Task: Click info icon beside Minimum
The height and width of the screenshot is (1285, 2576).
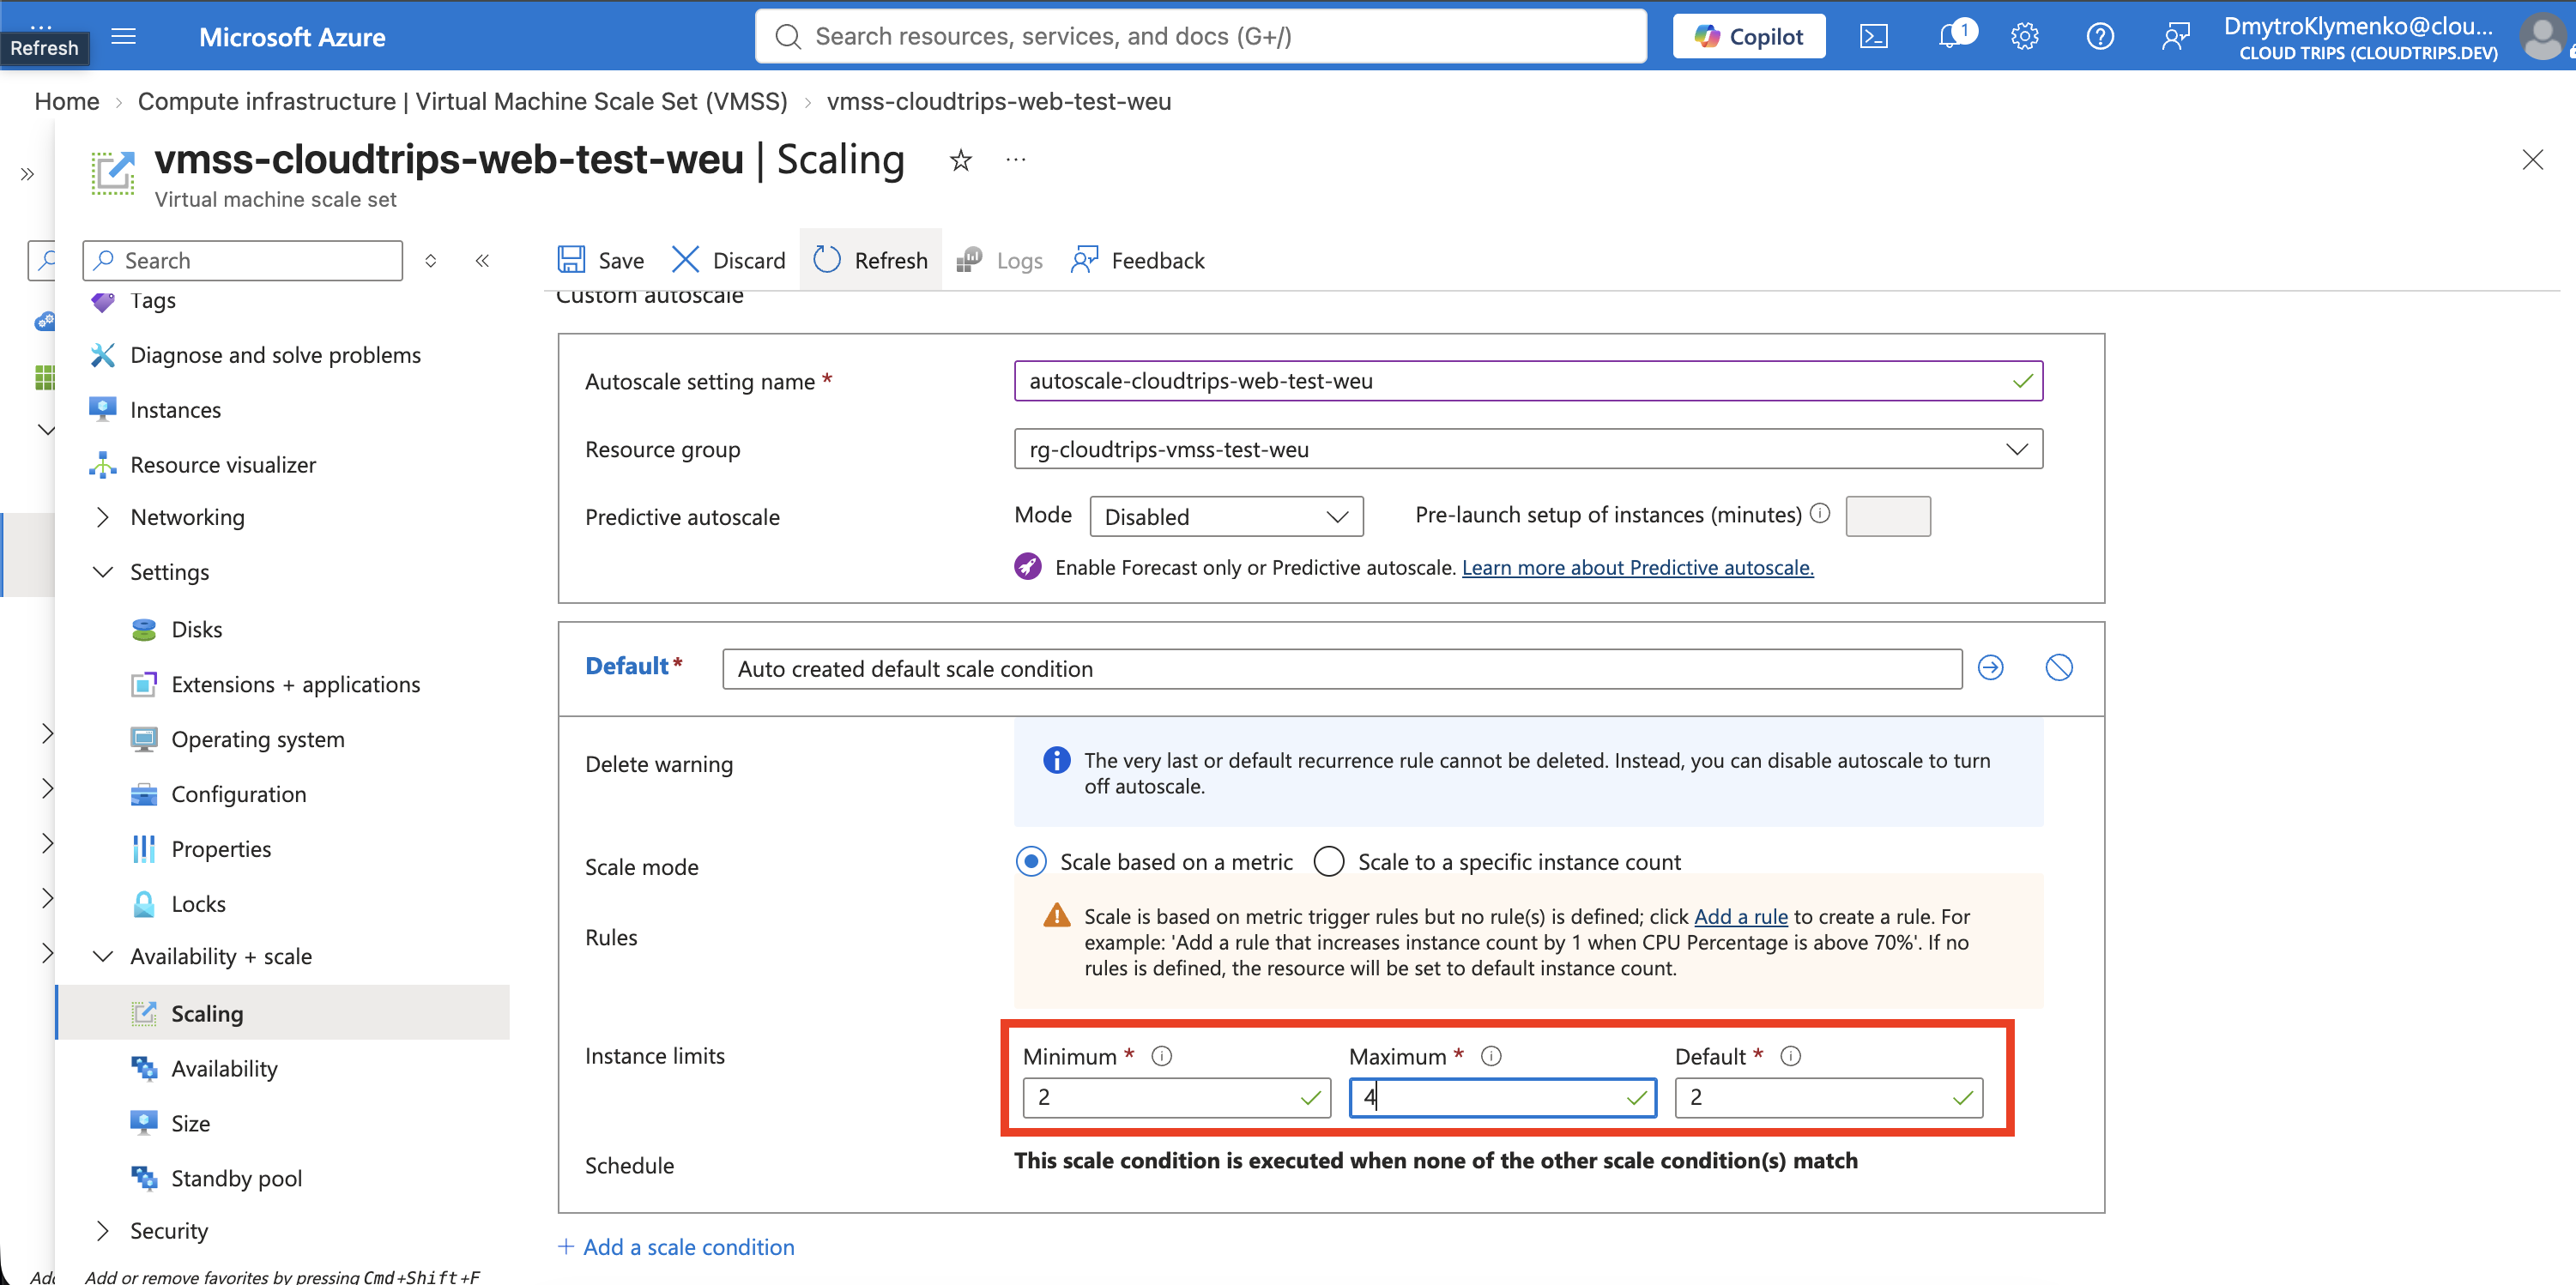Action: 1161,1056
